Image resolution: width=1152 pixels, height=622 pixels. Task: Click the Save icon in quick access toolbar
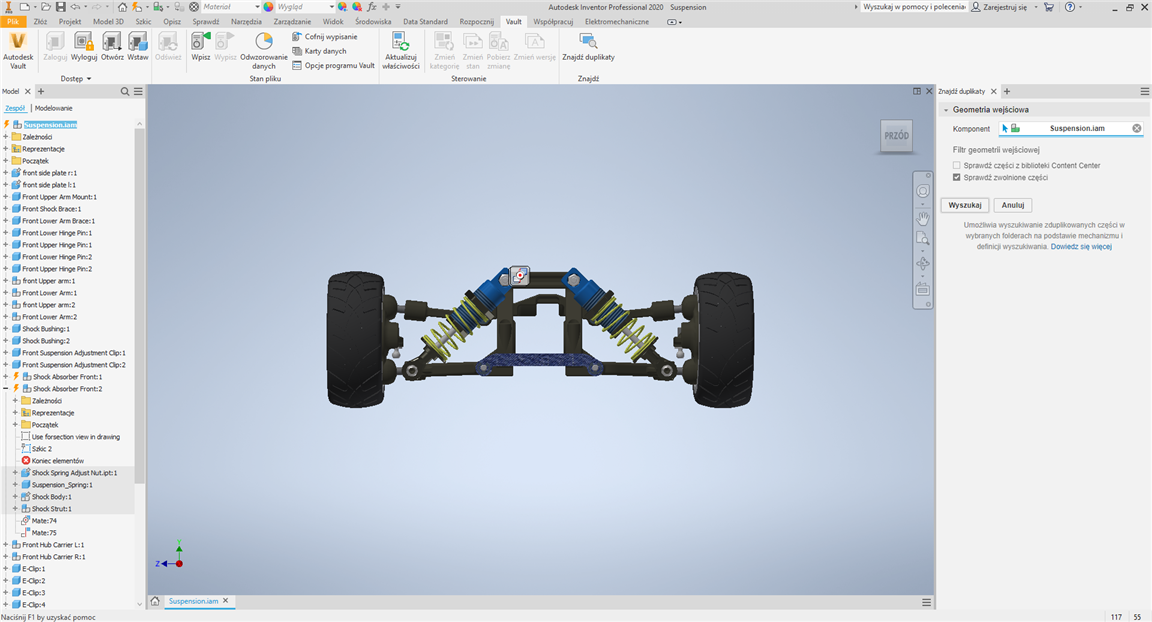click(61, 7)
